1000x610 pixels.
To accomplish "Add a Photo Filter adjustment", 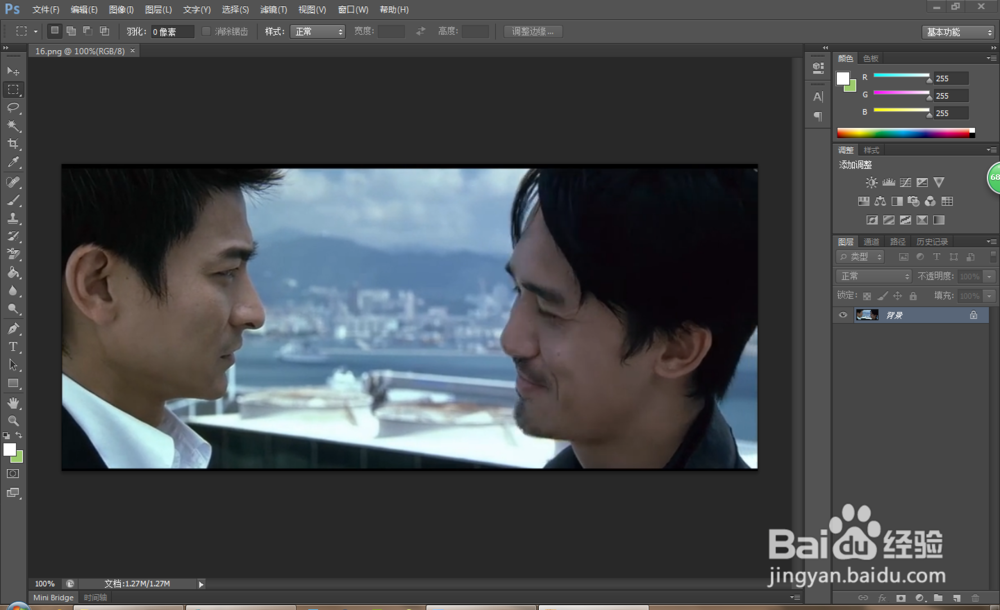I will click(913, 202).
